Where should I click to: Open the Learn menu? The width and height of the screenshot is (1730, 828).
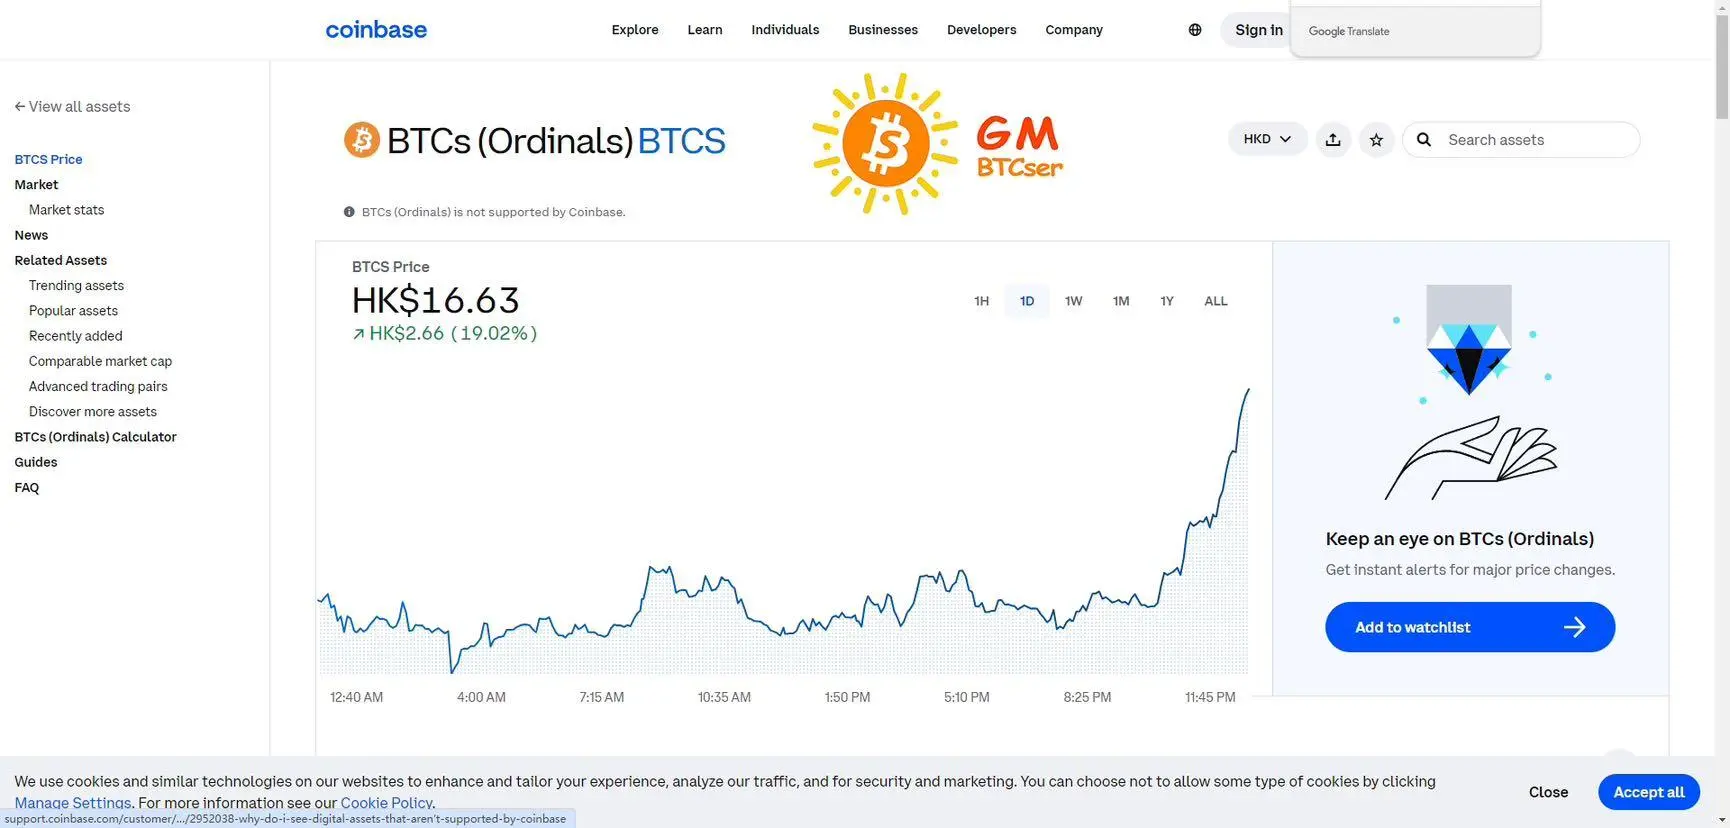point(705,30)
